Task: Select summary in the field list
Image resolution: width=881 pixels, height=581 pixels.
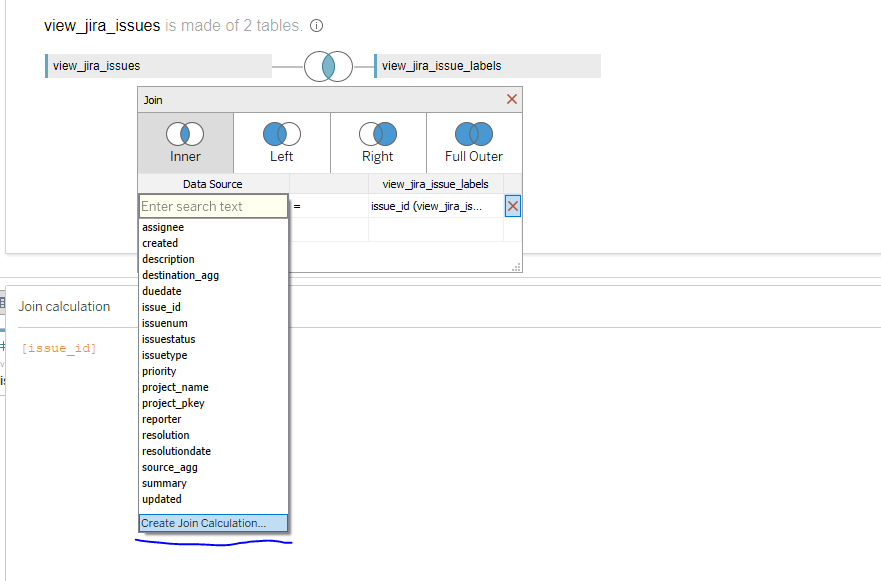Action: (x=213, y=483)
